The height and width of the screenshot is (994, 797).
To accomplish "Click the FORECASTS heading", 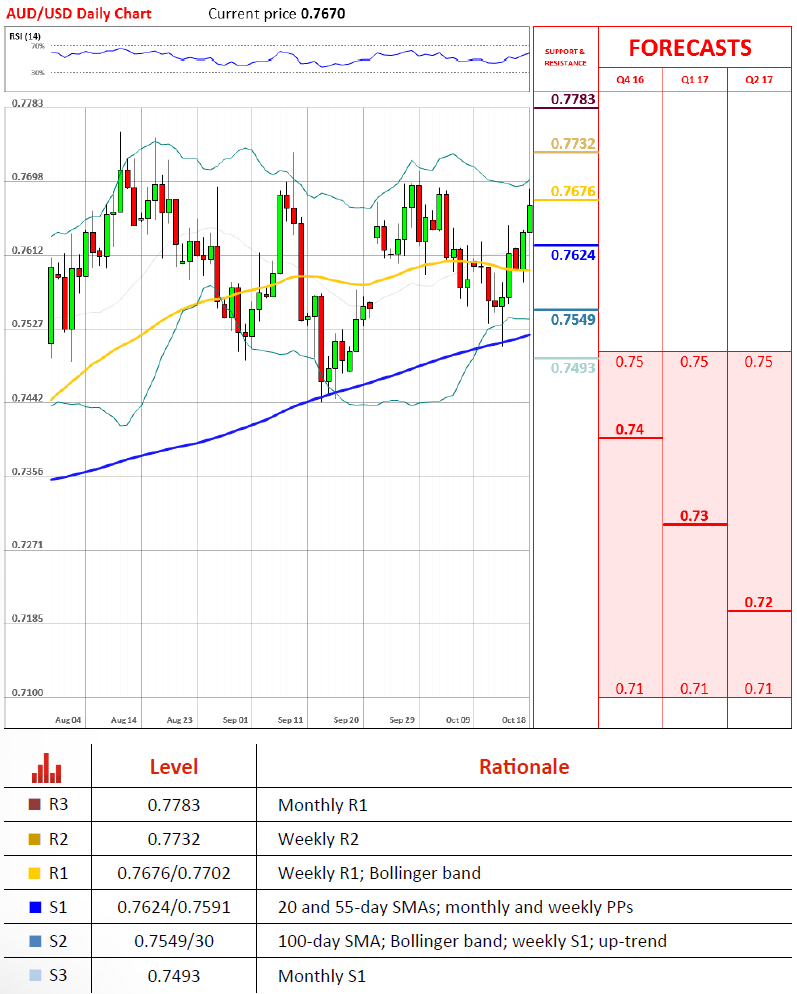I will [690, 48].
